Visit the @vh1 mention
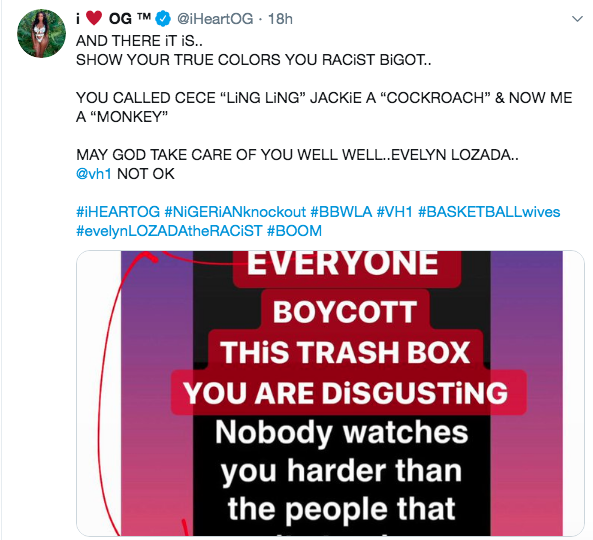This screenshot has height=540, width=593. click(x=94, y=174)
